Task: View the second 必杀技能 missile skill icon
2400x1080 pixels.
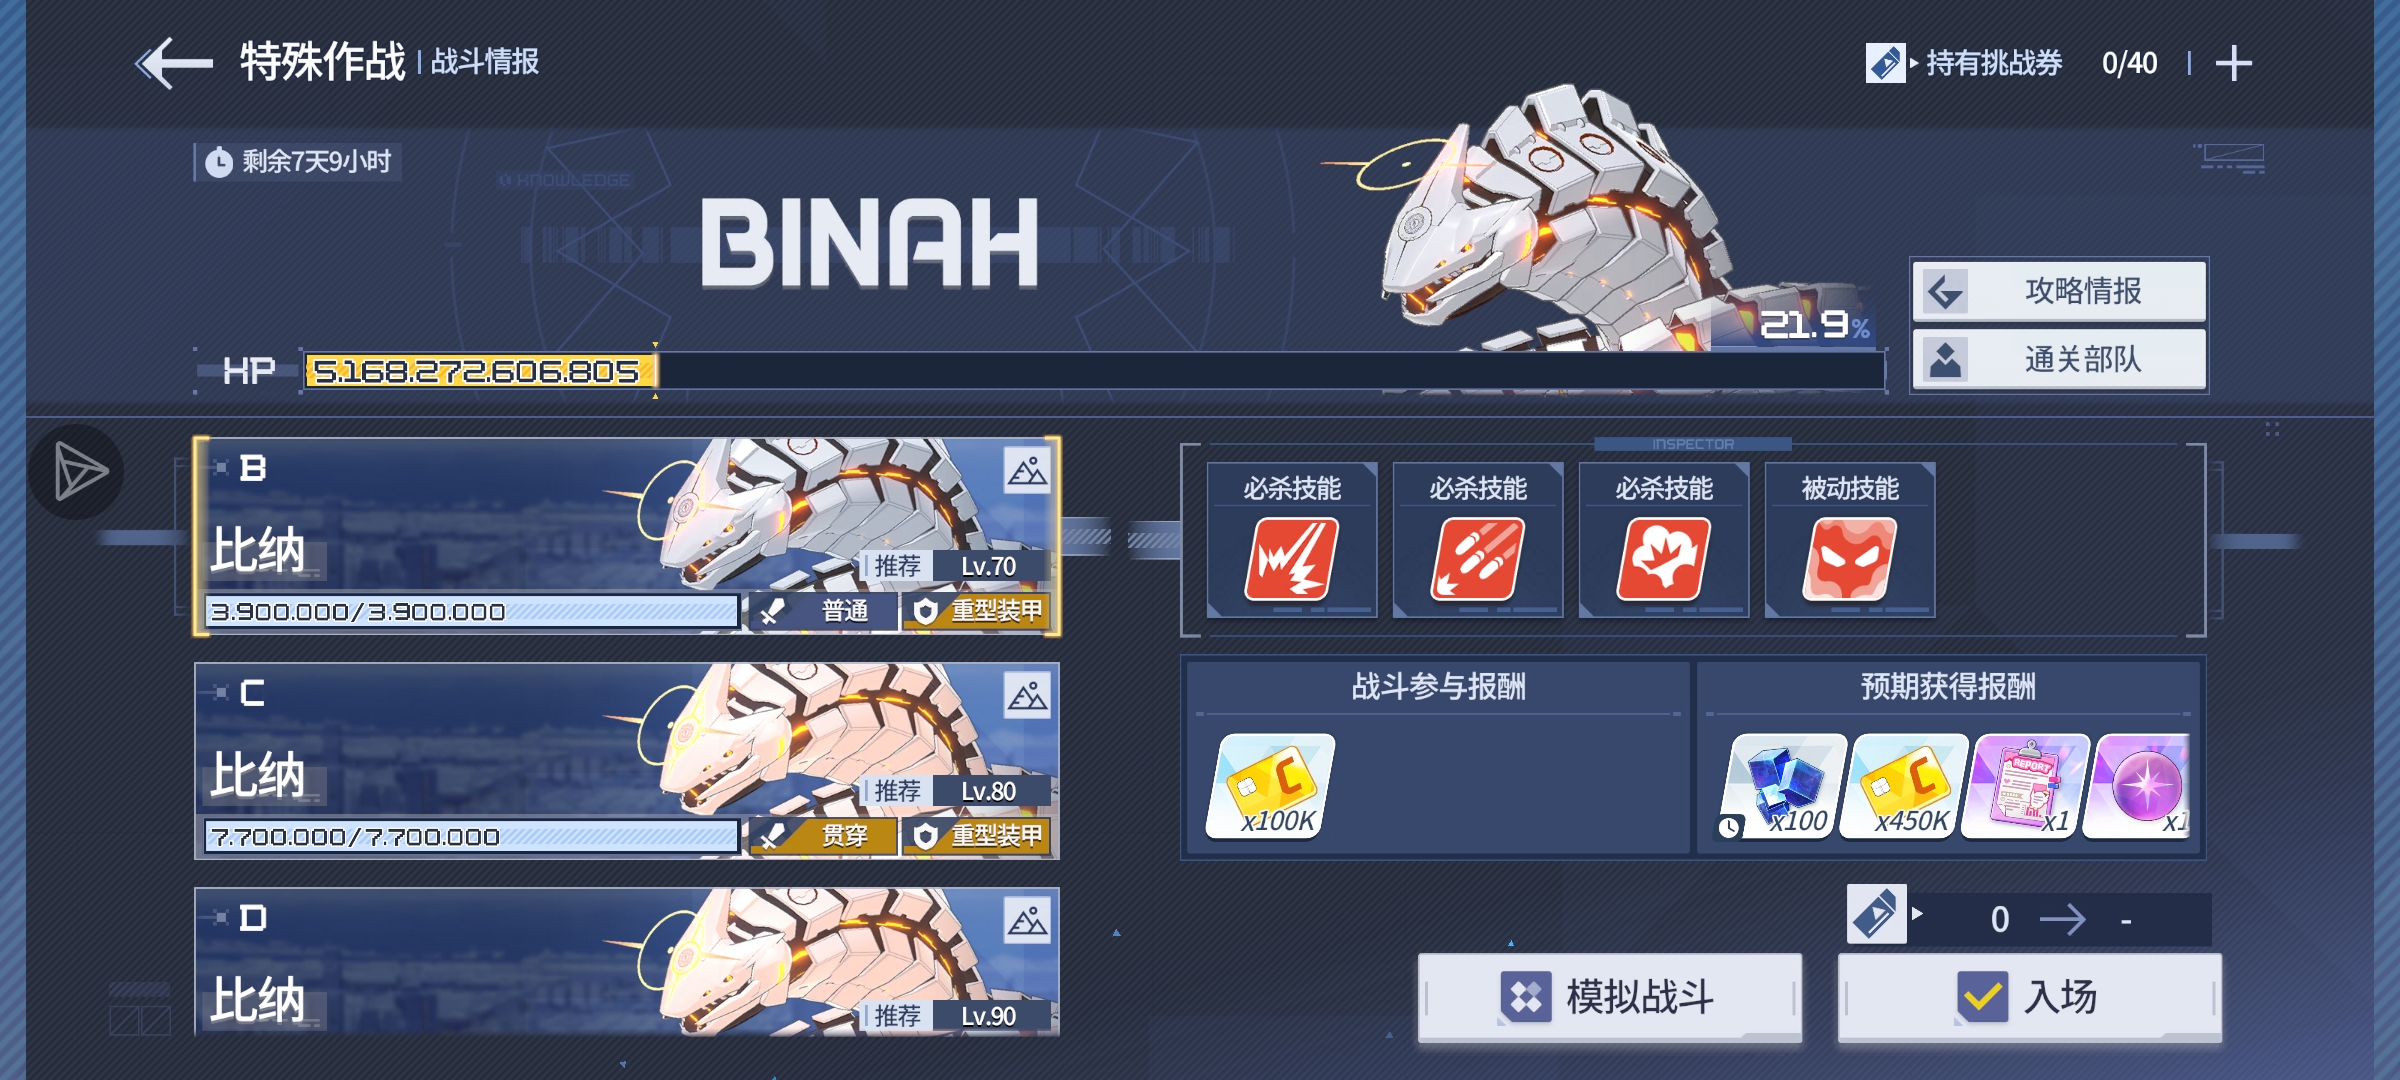Action: click(1477, 559)
